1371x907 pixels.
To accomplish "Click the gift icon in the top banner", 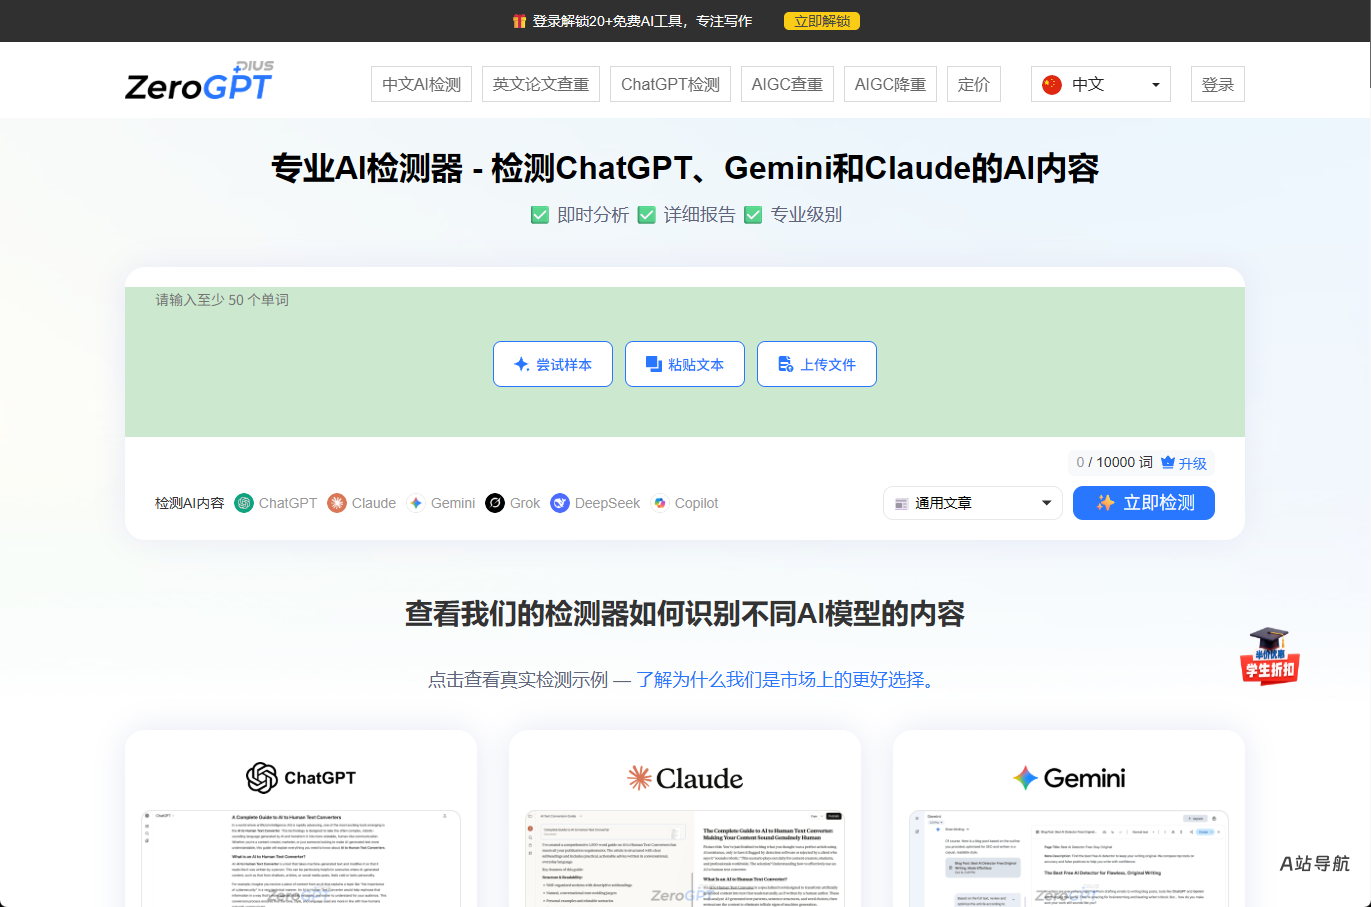I will point(519,21).
